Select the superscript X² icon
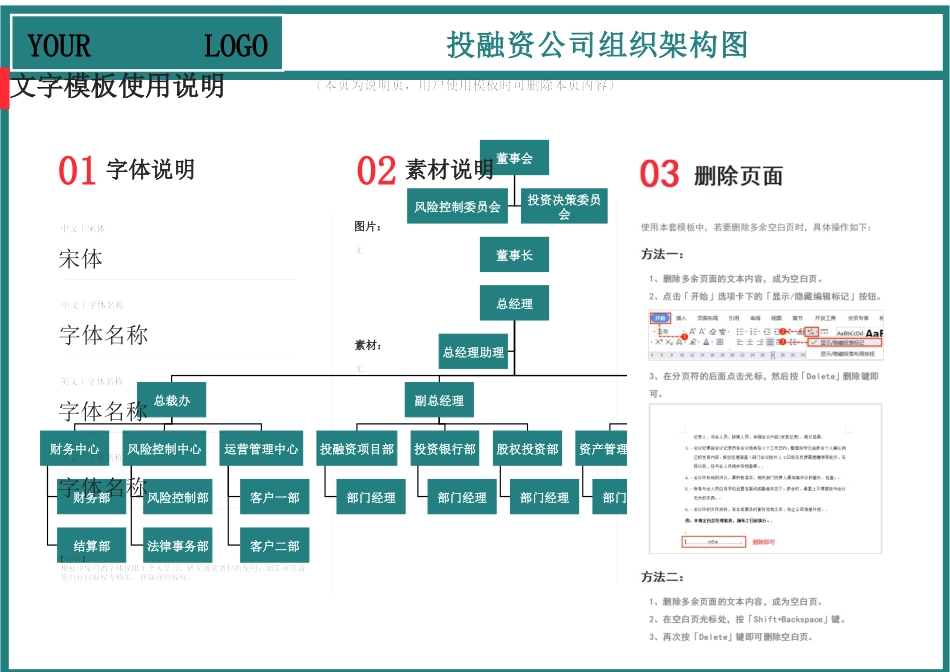The image size is (950, 672). tap(658, 342)
